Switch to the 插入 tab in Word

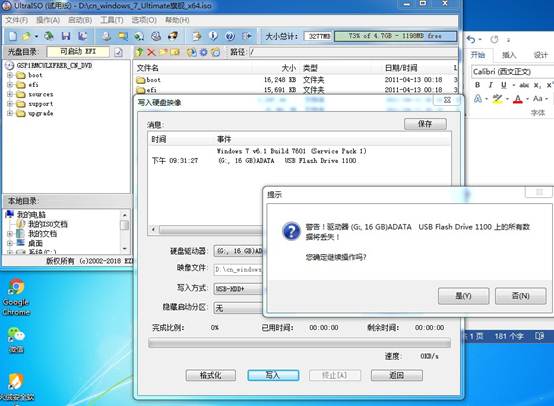tap(509, 55)
